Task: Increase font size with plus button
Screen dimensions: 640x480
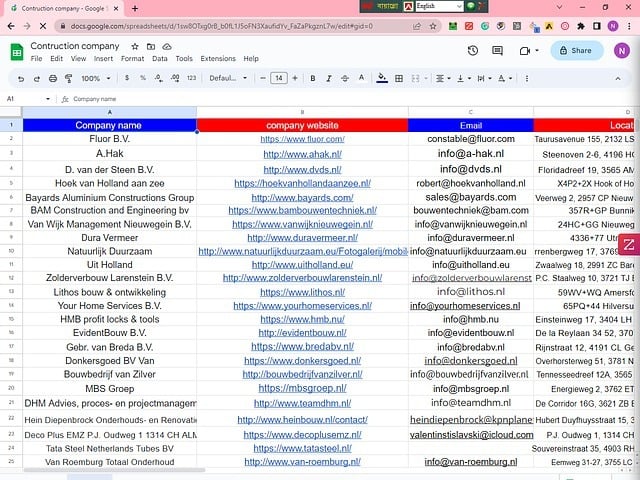Action: click(295, 78)
